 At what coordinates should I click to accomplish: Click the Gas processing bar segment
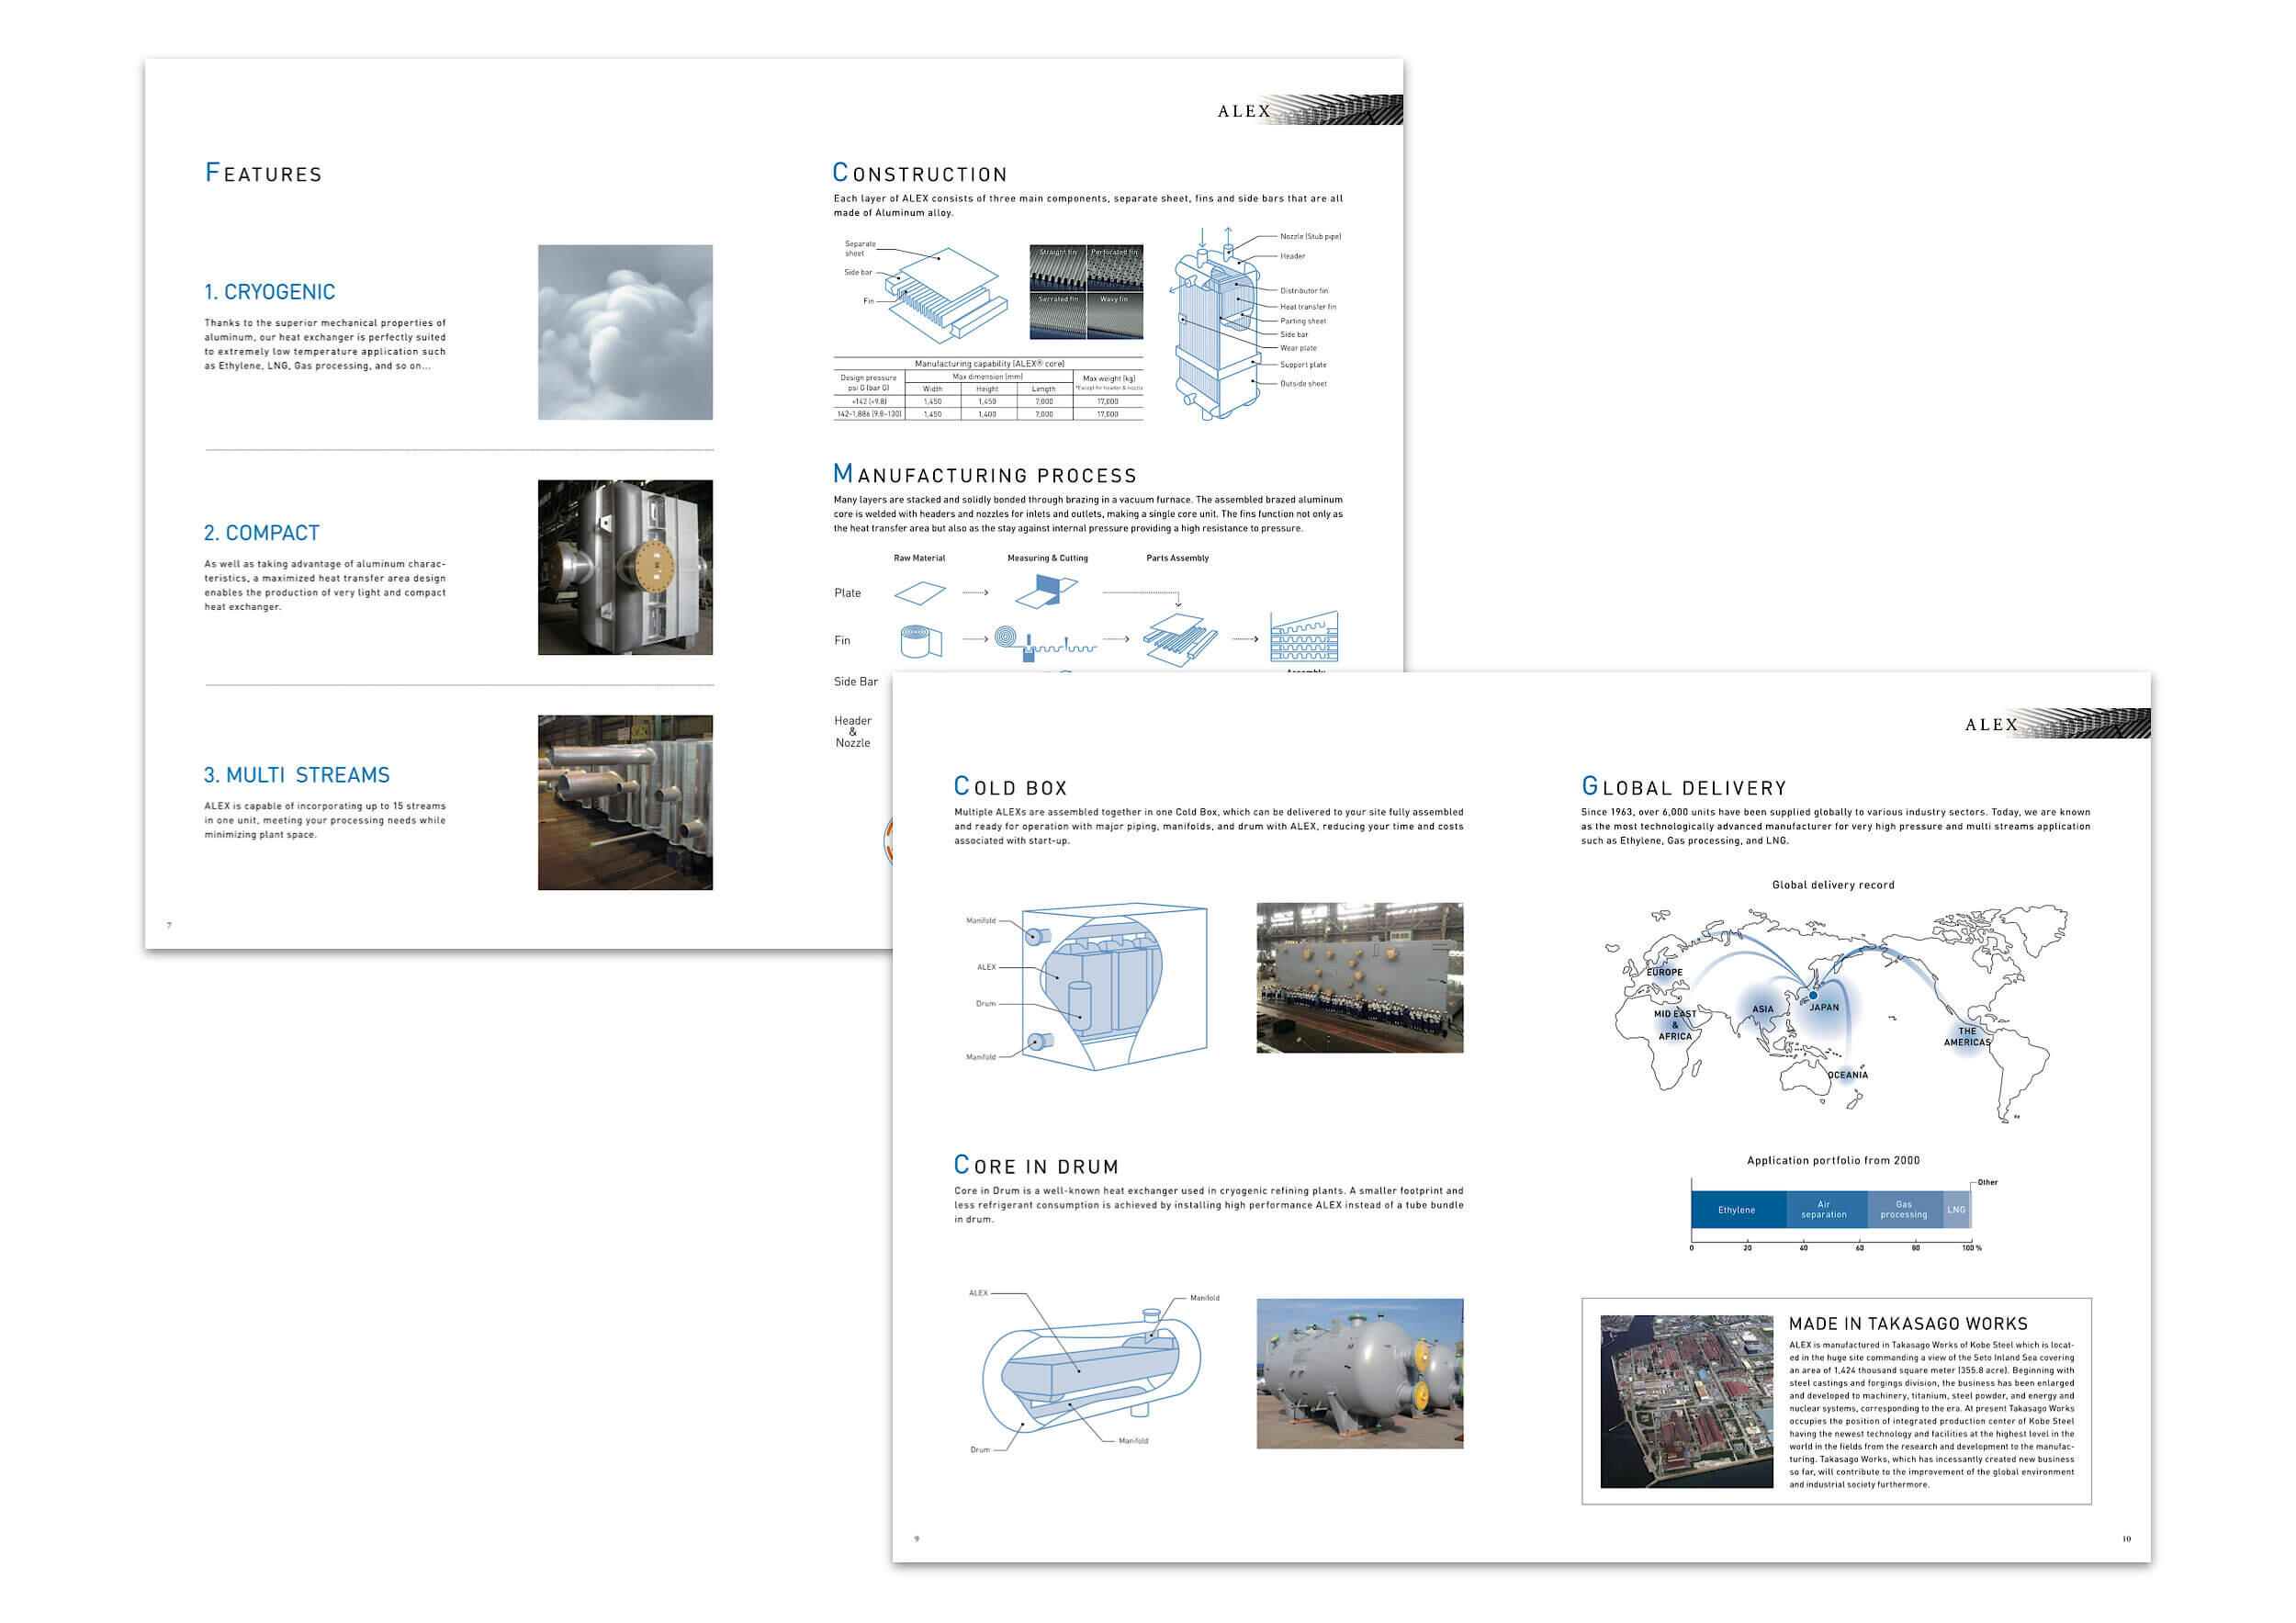point(1904,1209)
